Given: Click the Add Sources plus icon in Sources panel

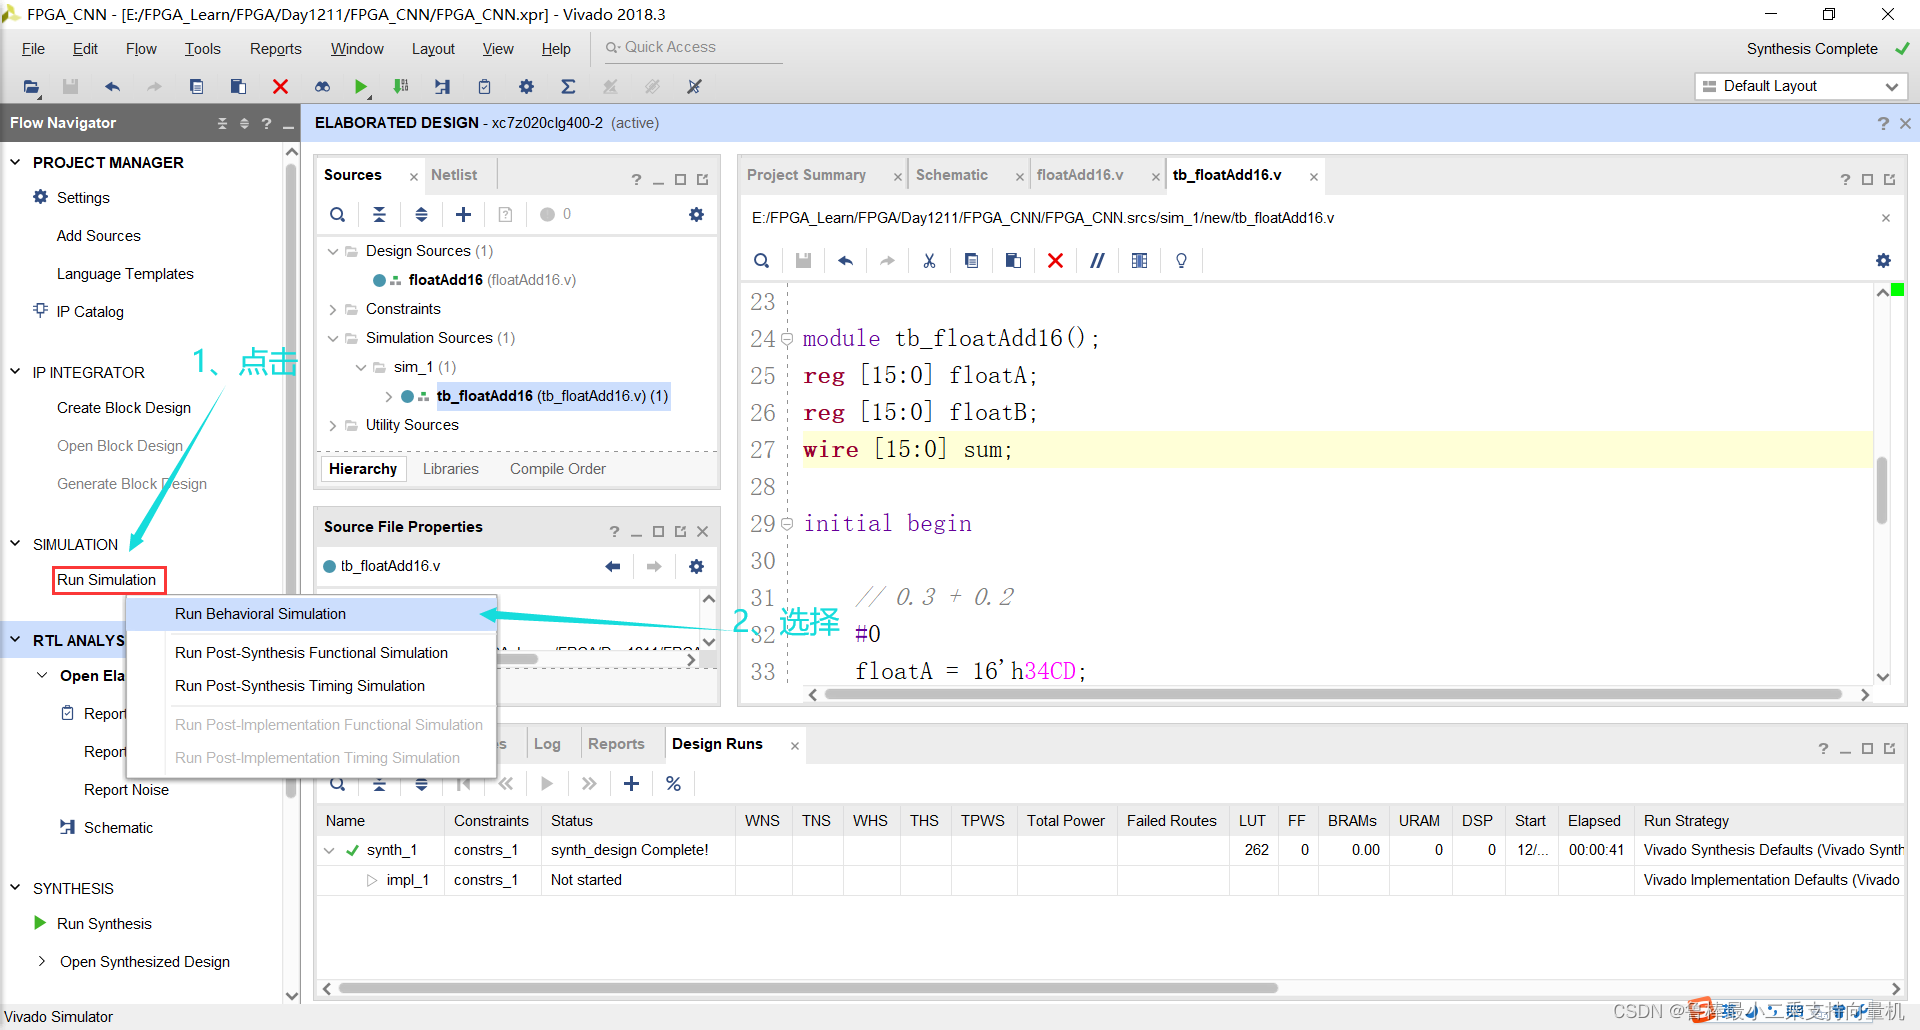Looking at the screenshot, I should point(463,214).
